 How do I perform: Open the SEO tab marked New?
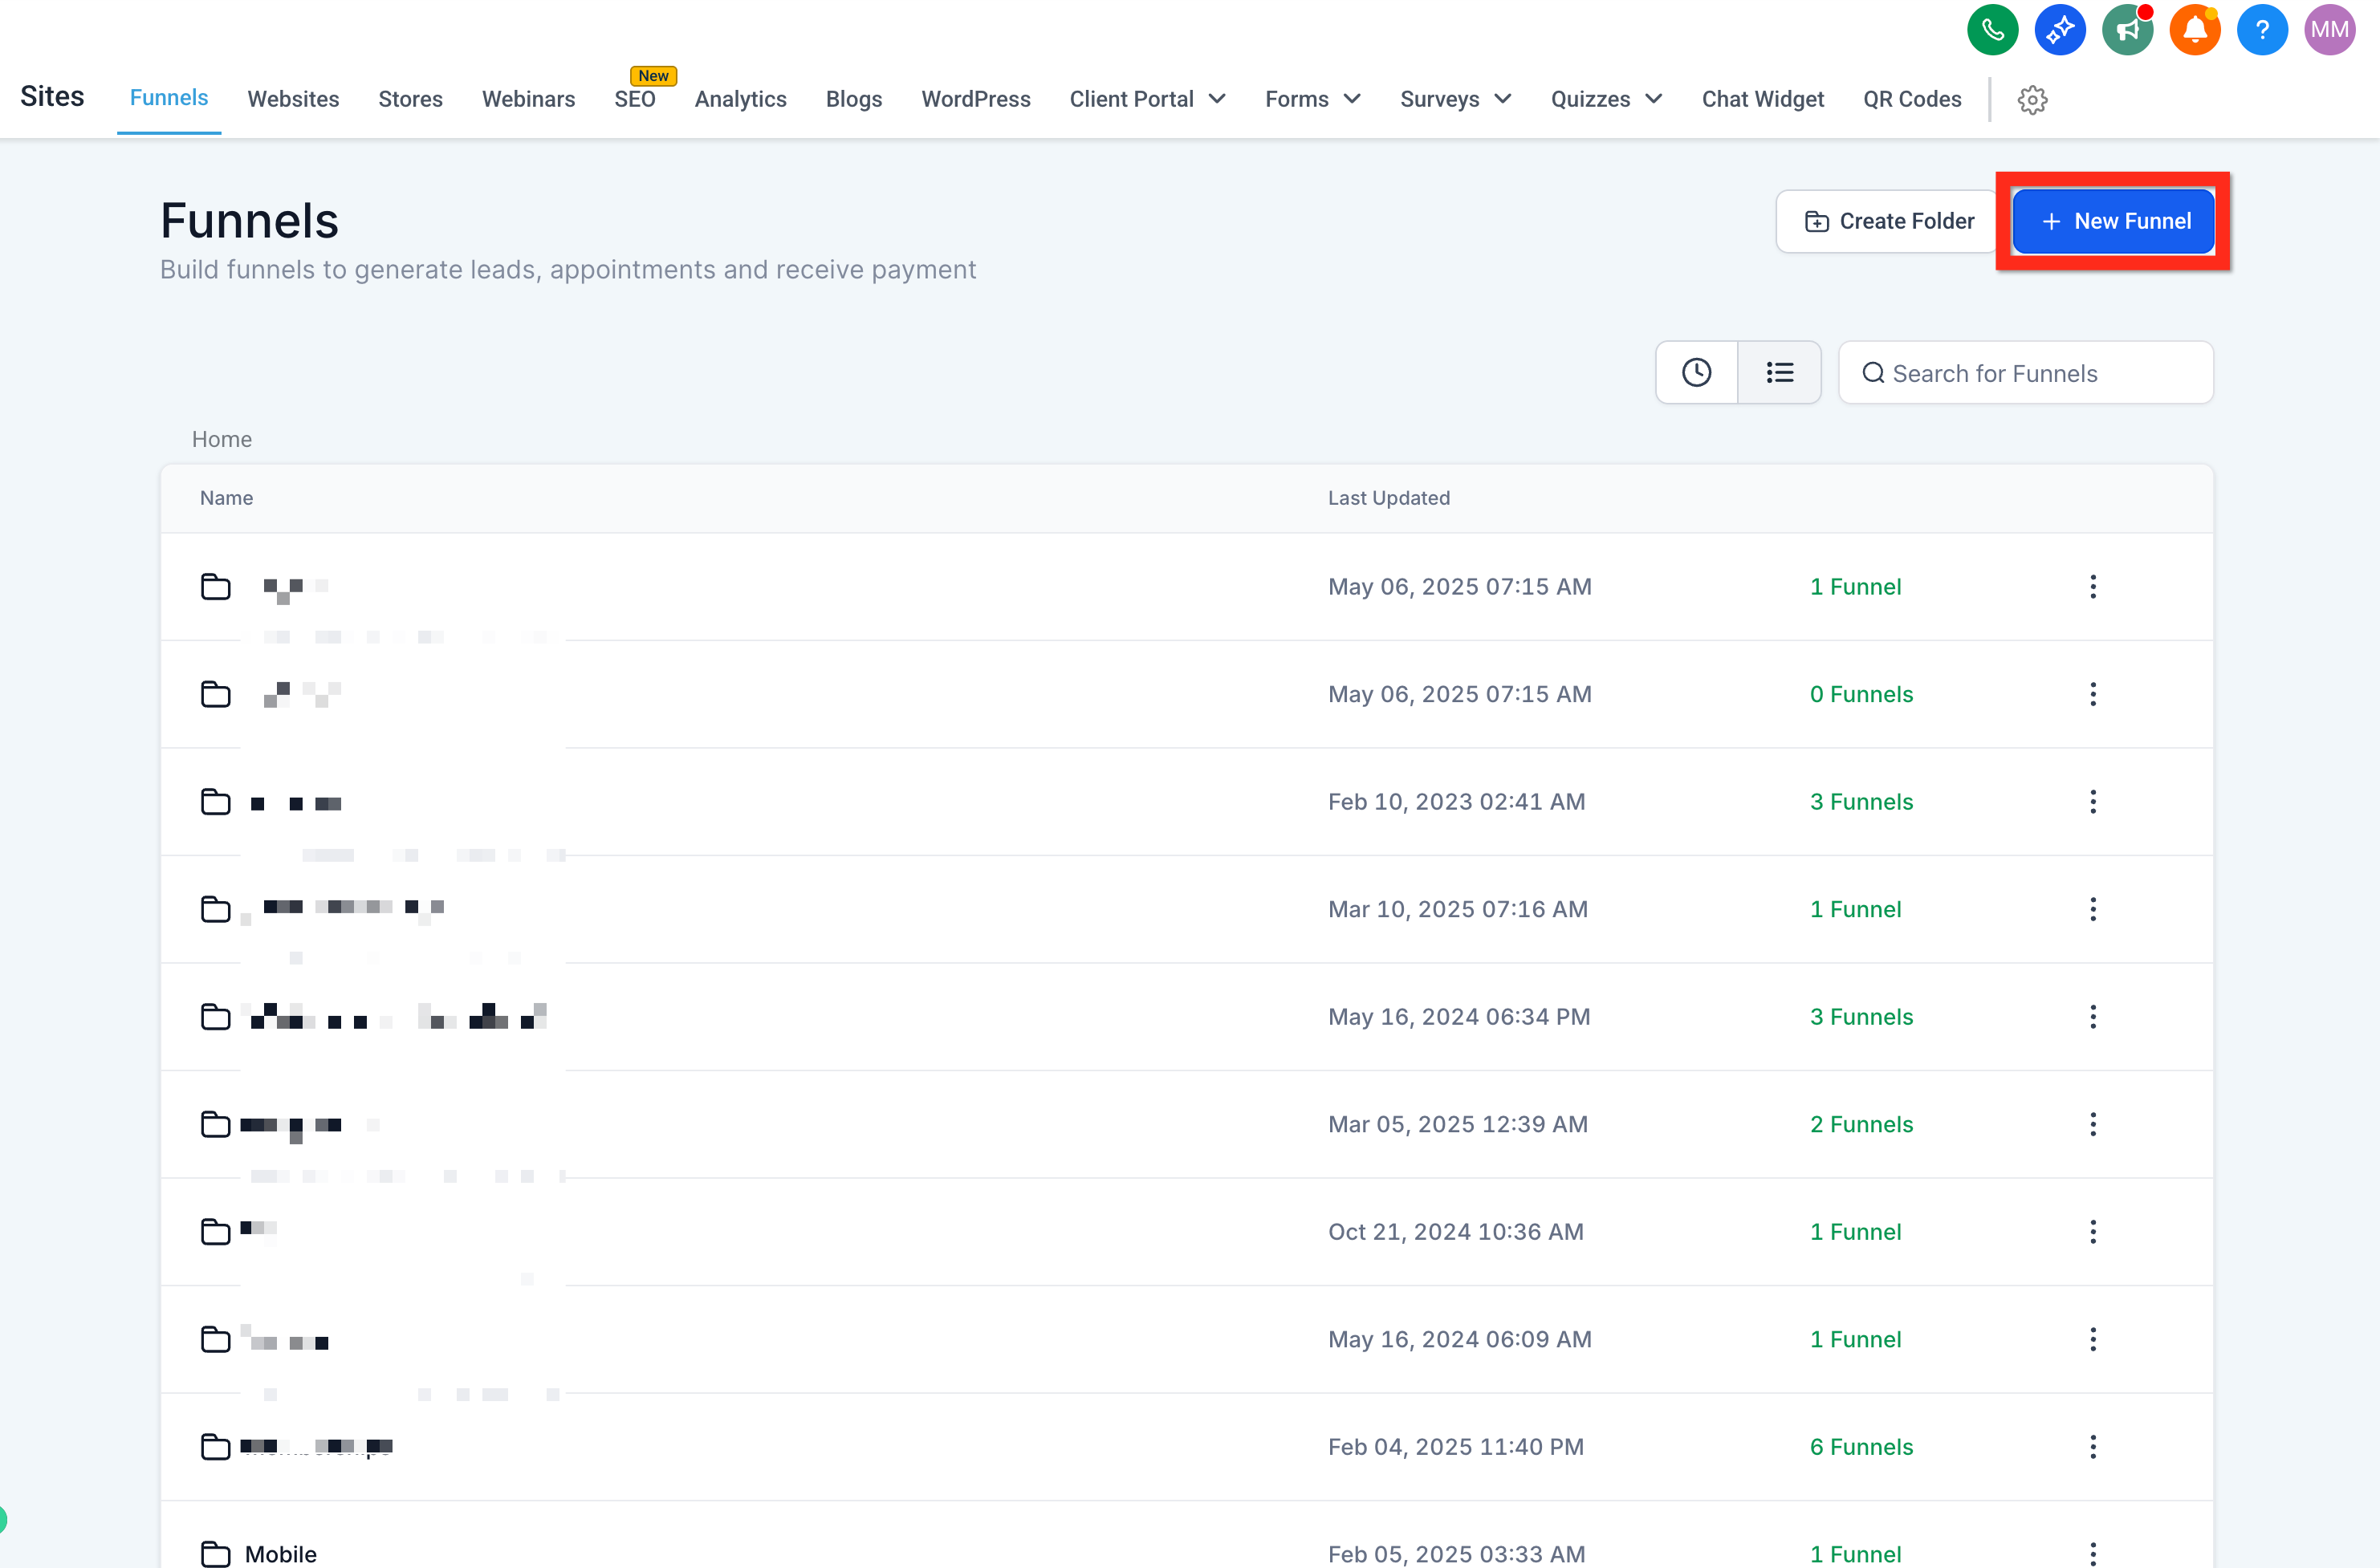pos(634,99)
